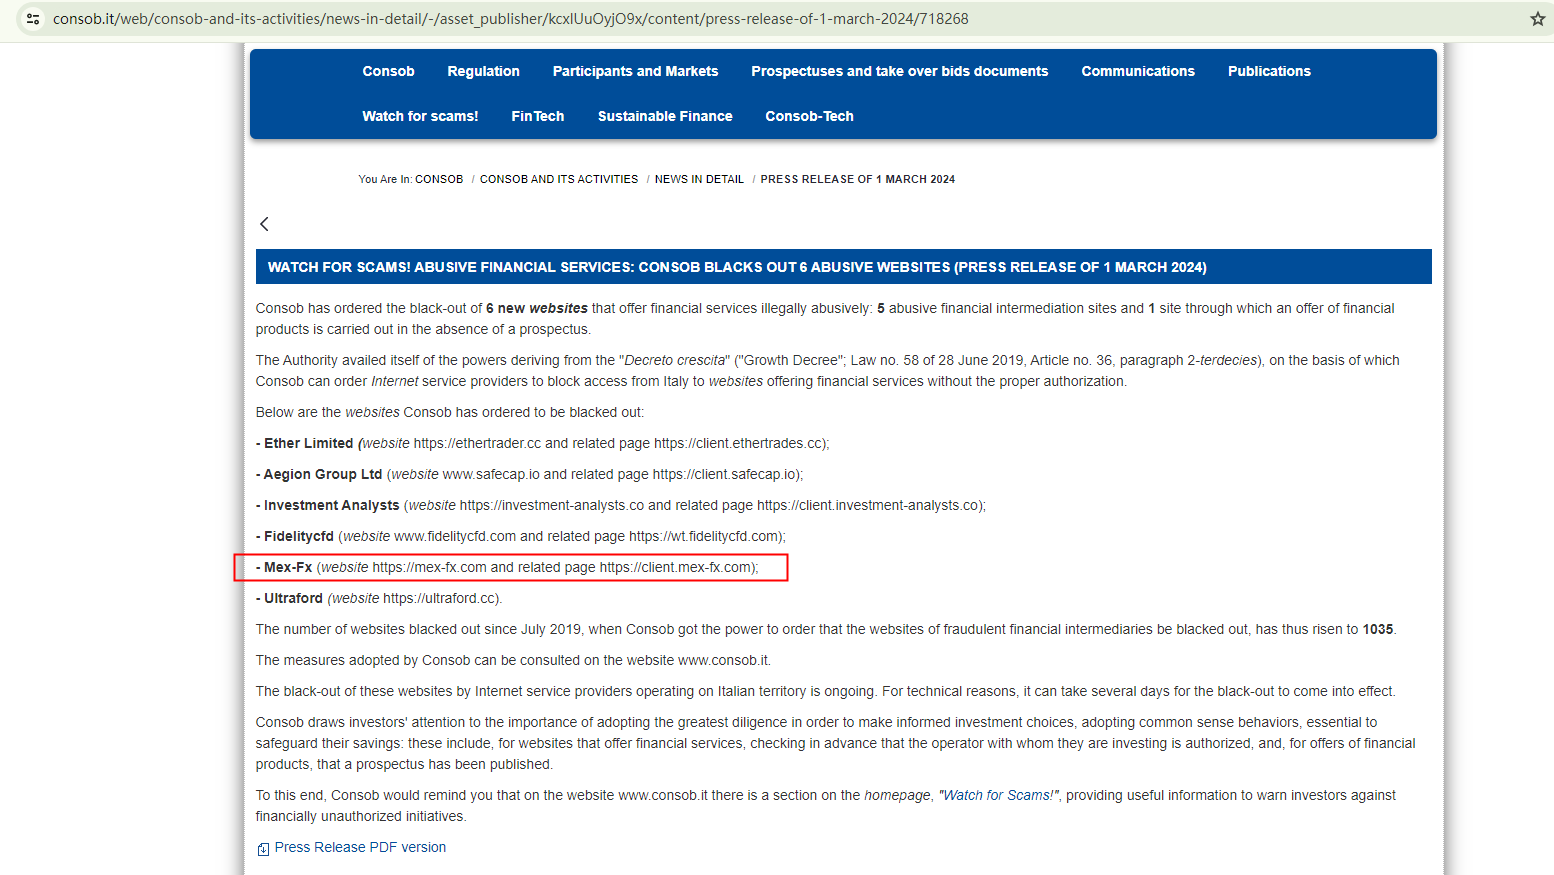
Task: Click the blue press release headline banner
Action: pyautogui.click(x=844, y=267)
